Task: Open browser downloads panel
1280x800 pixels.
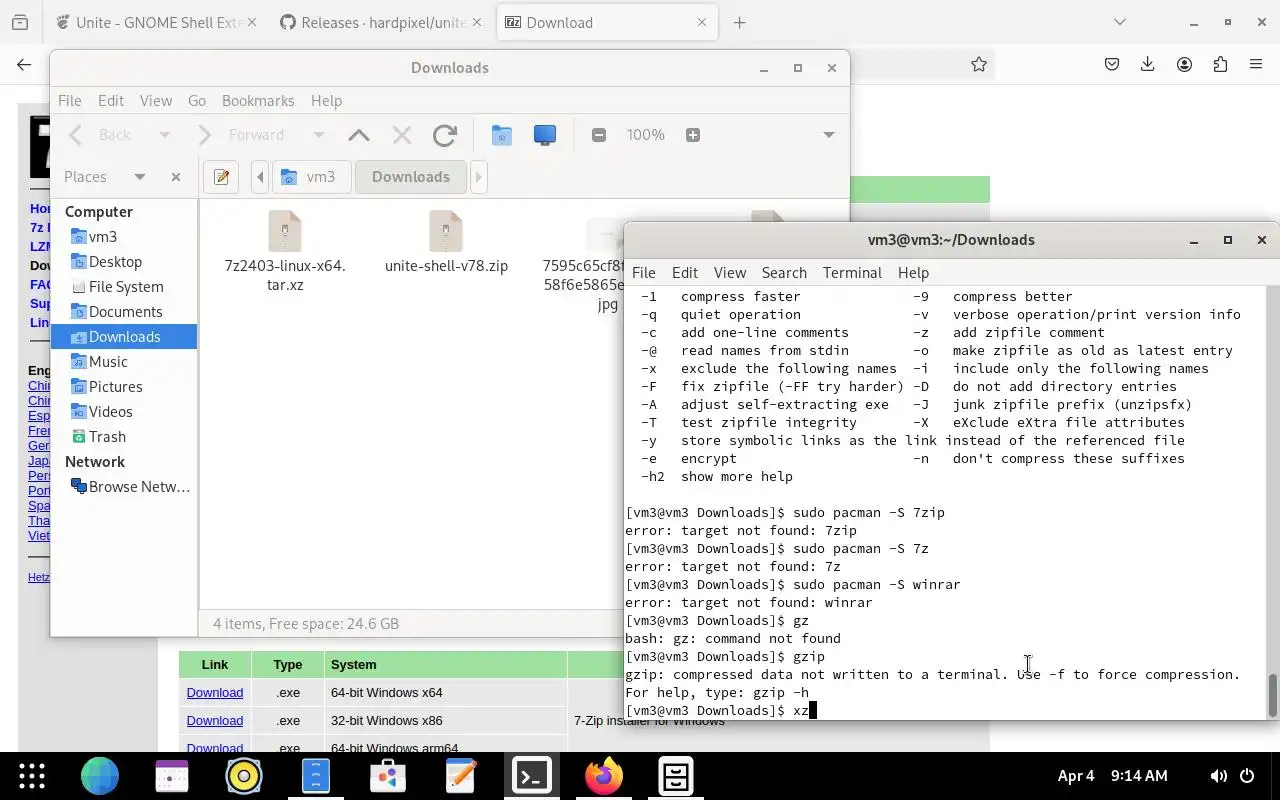Action: pos(1148,64)
